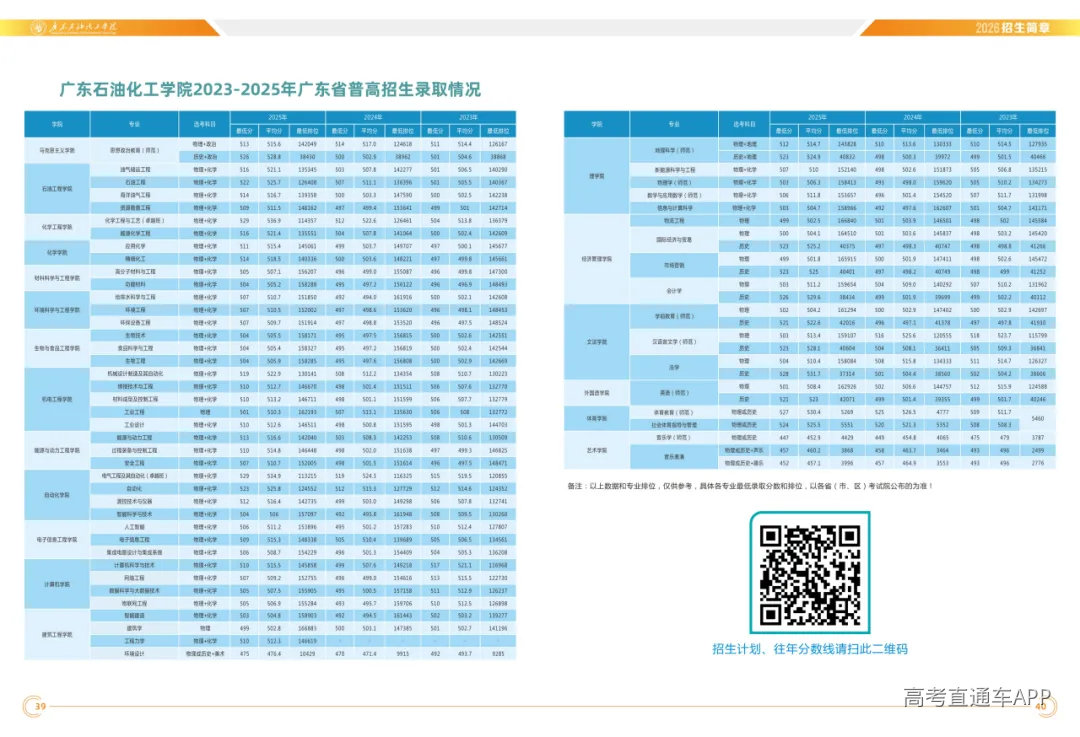This screenshot has width=1080, height=737.
Task: Select the 理学院 cell in right table
Action: coord(596,176)
